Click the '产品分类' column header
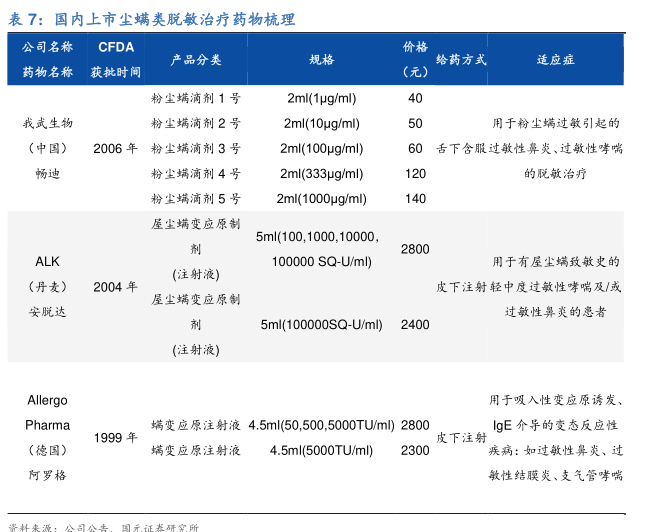Image resolution: width=648 pixels, height=532 pixels. [196, 59]
